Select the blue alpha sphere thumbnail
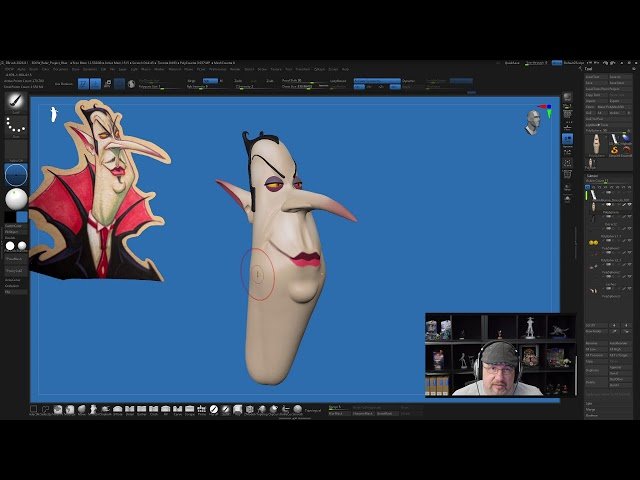Viewport: 640px width, 480px height. (16, 175)
